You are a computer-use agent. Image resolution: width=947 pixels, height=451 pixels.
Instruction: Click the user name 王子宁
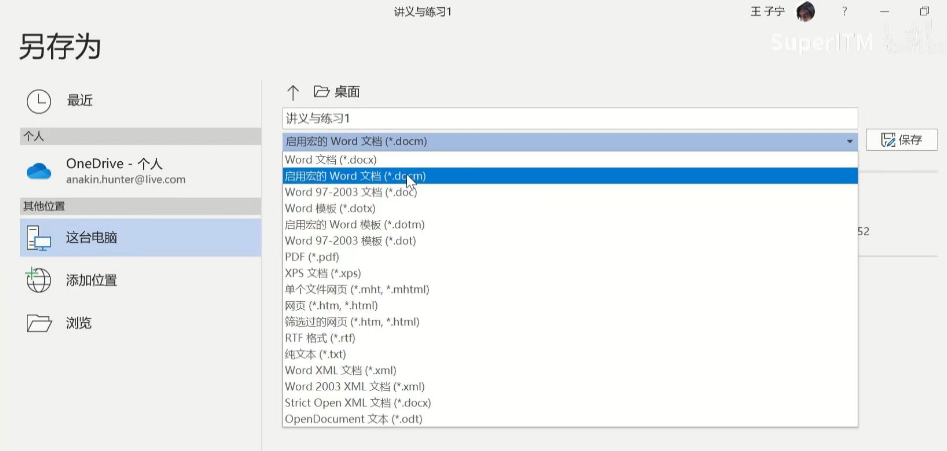768,11
